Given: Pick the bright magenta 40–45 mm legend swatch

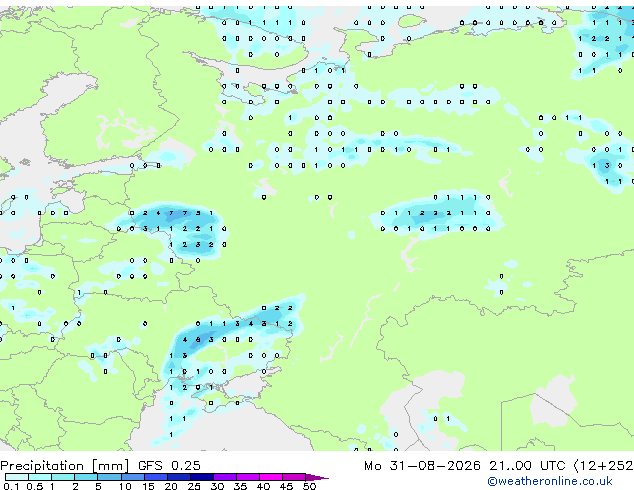Looking at the screenshot, I should coord(271,477).
